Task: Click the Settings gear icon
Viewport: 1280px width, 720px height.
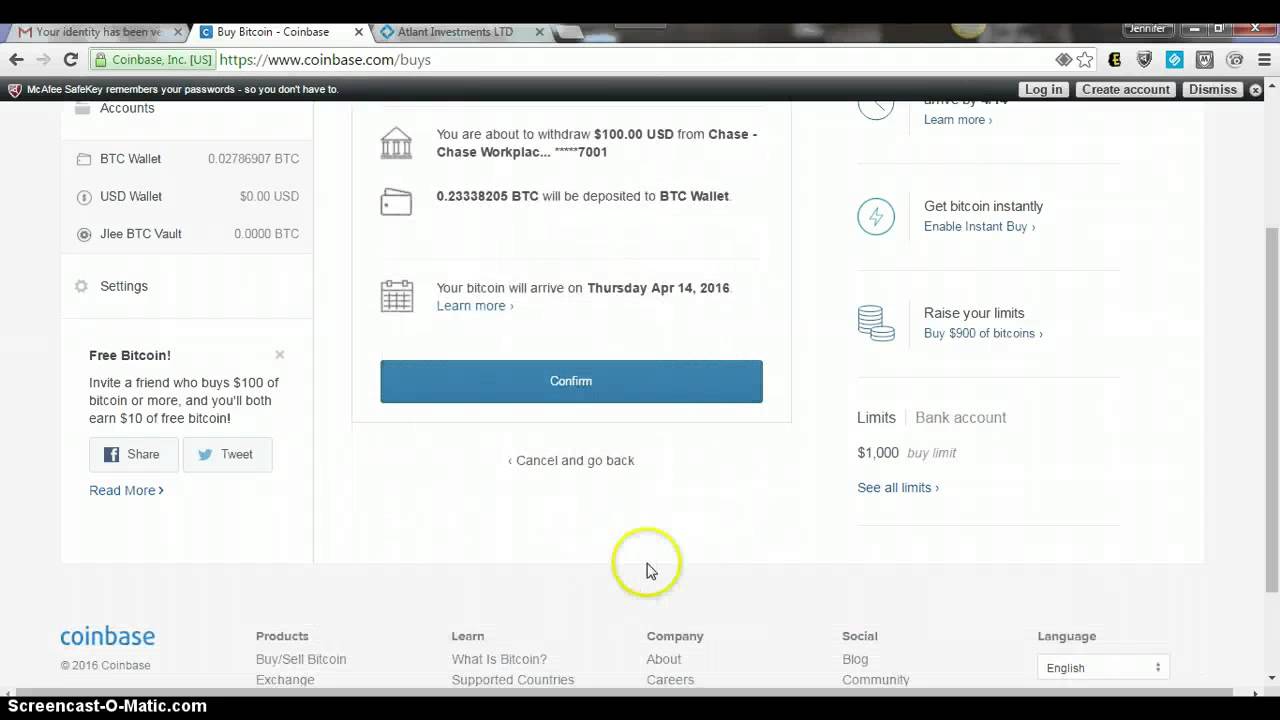Action: pos(82,286)
